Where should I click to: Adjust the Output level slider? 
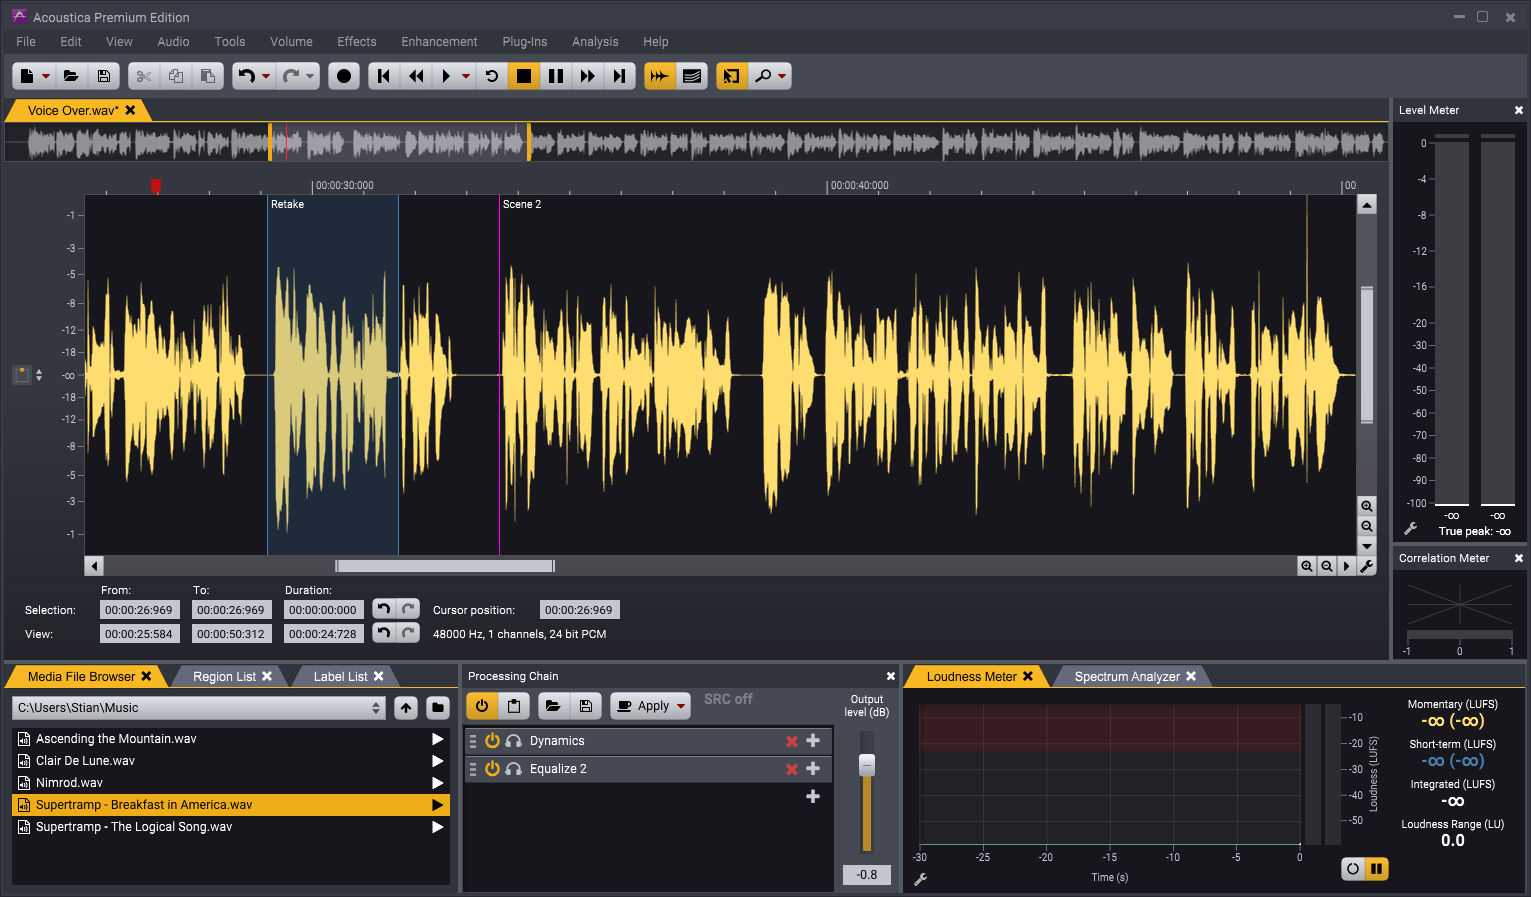tap(865, 765)
